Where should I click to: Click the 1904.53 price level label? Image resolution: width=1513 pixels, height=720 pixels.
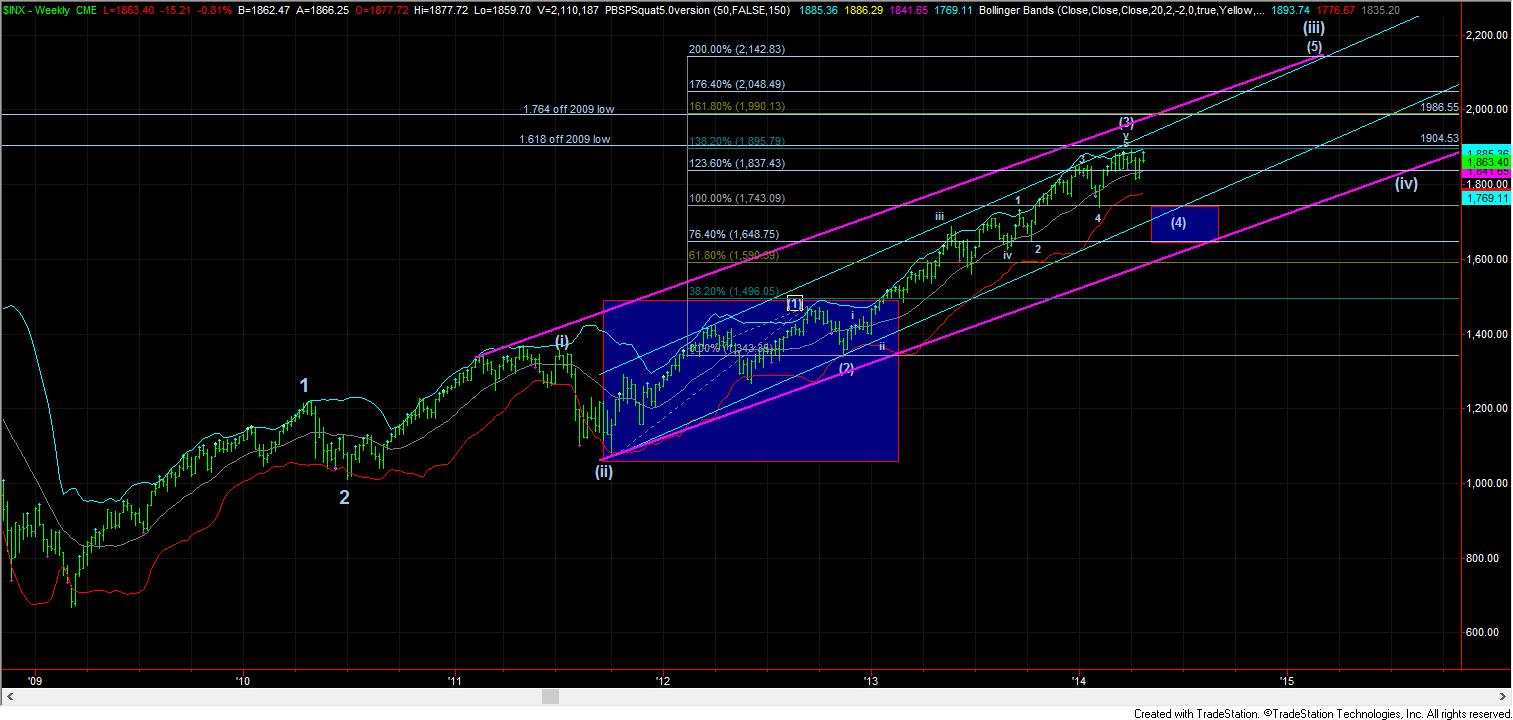tap(1439, 138)
